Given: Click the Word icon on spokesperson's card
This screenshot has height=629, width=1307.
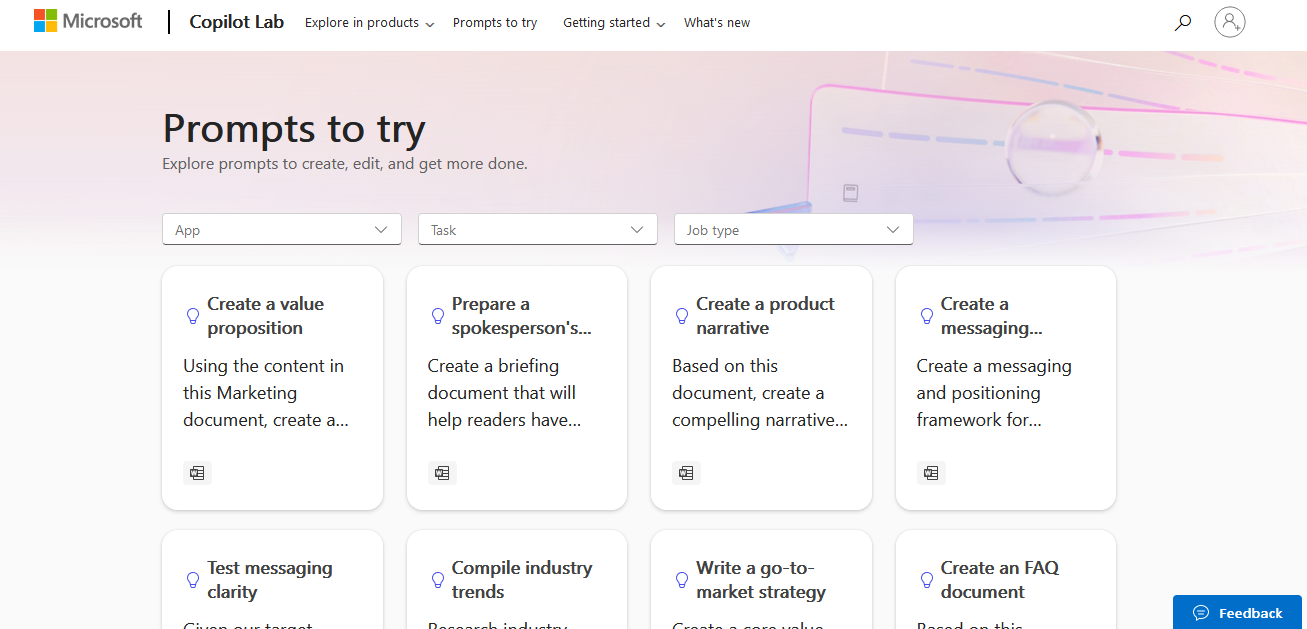Looking at the screenshot, I should pyautogui.click(x=442, y=473).
